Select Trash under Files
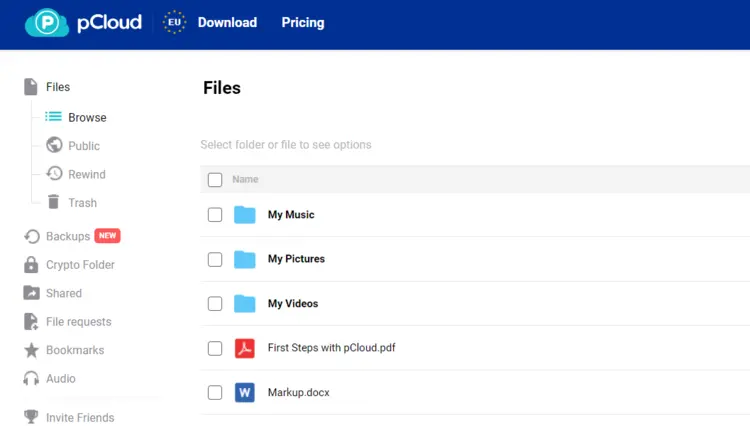 tap(82, 203)
